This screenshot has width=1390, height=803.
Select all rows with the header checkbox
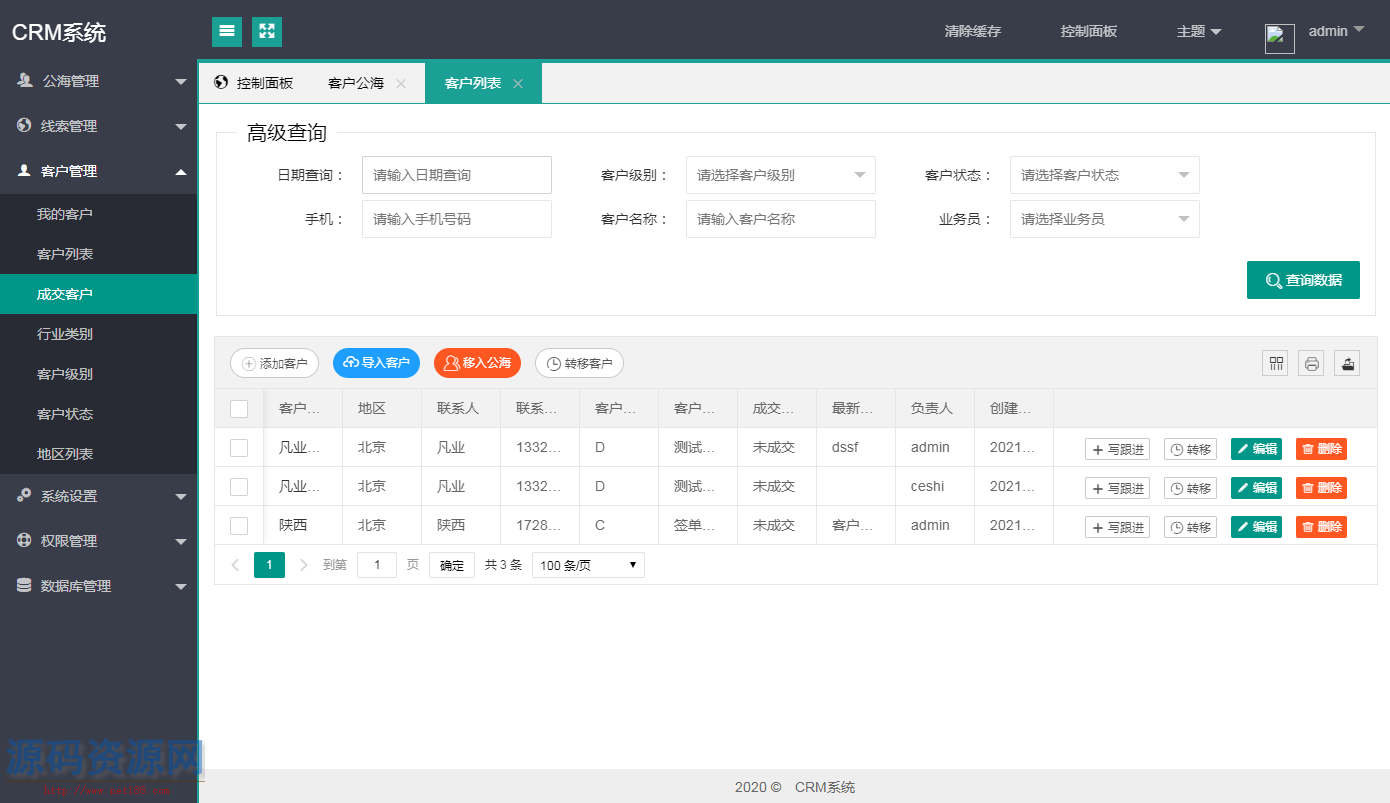tap(238, 407)
